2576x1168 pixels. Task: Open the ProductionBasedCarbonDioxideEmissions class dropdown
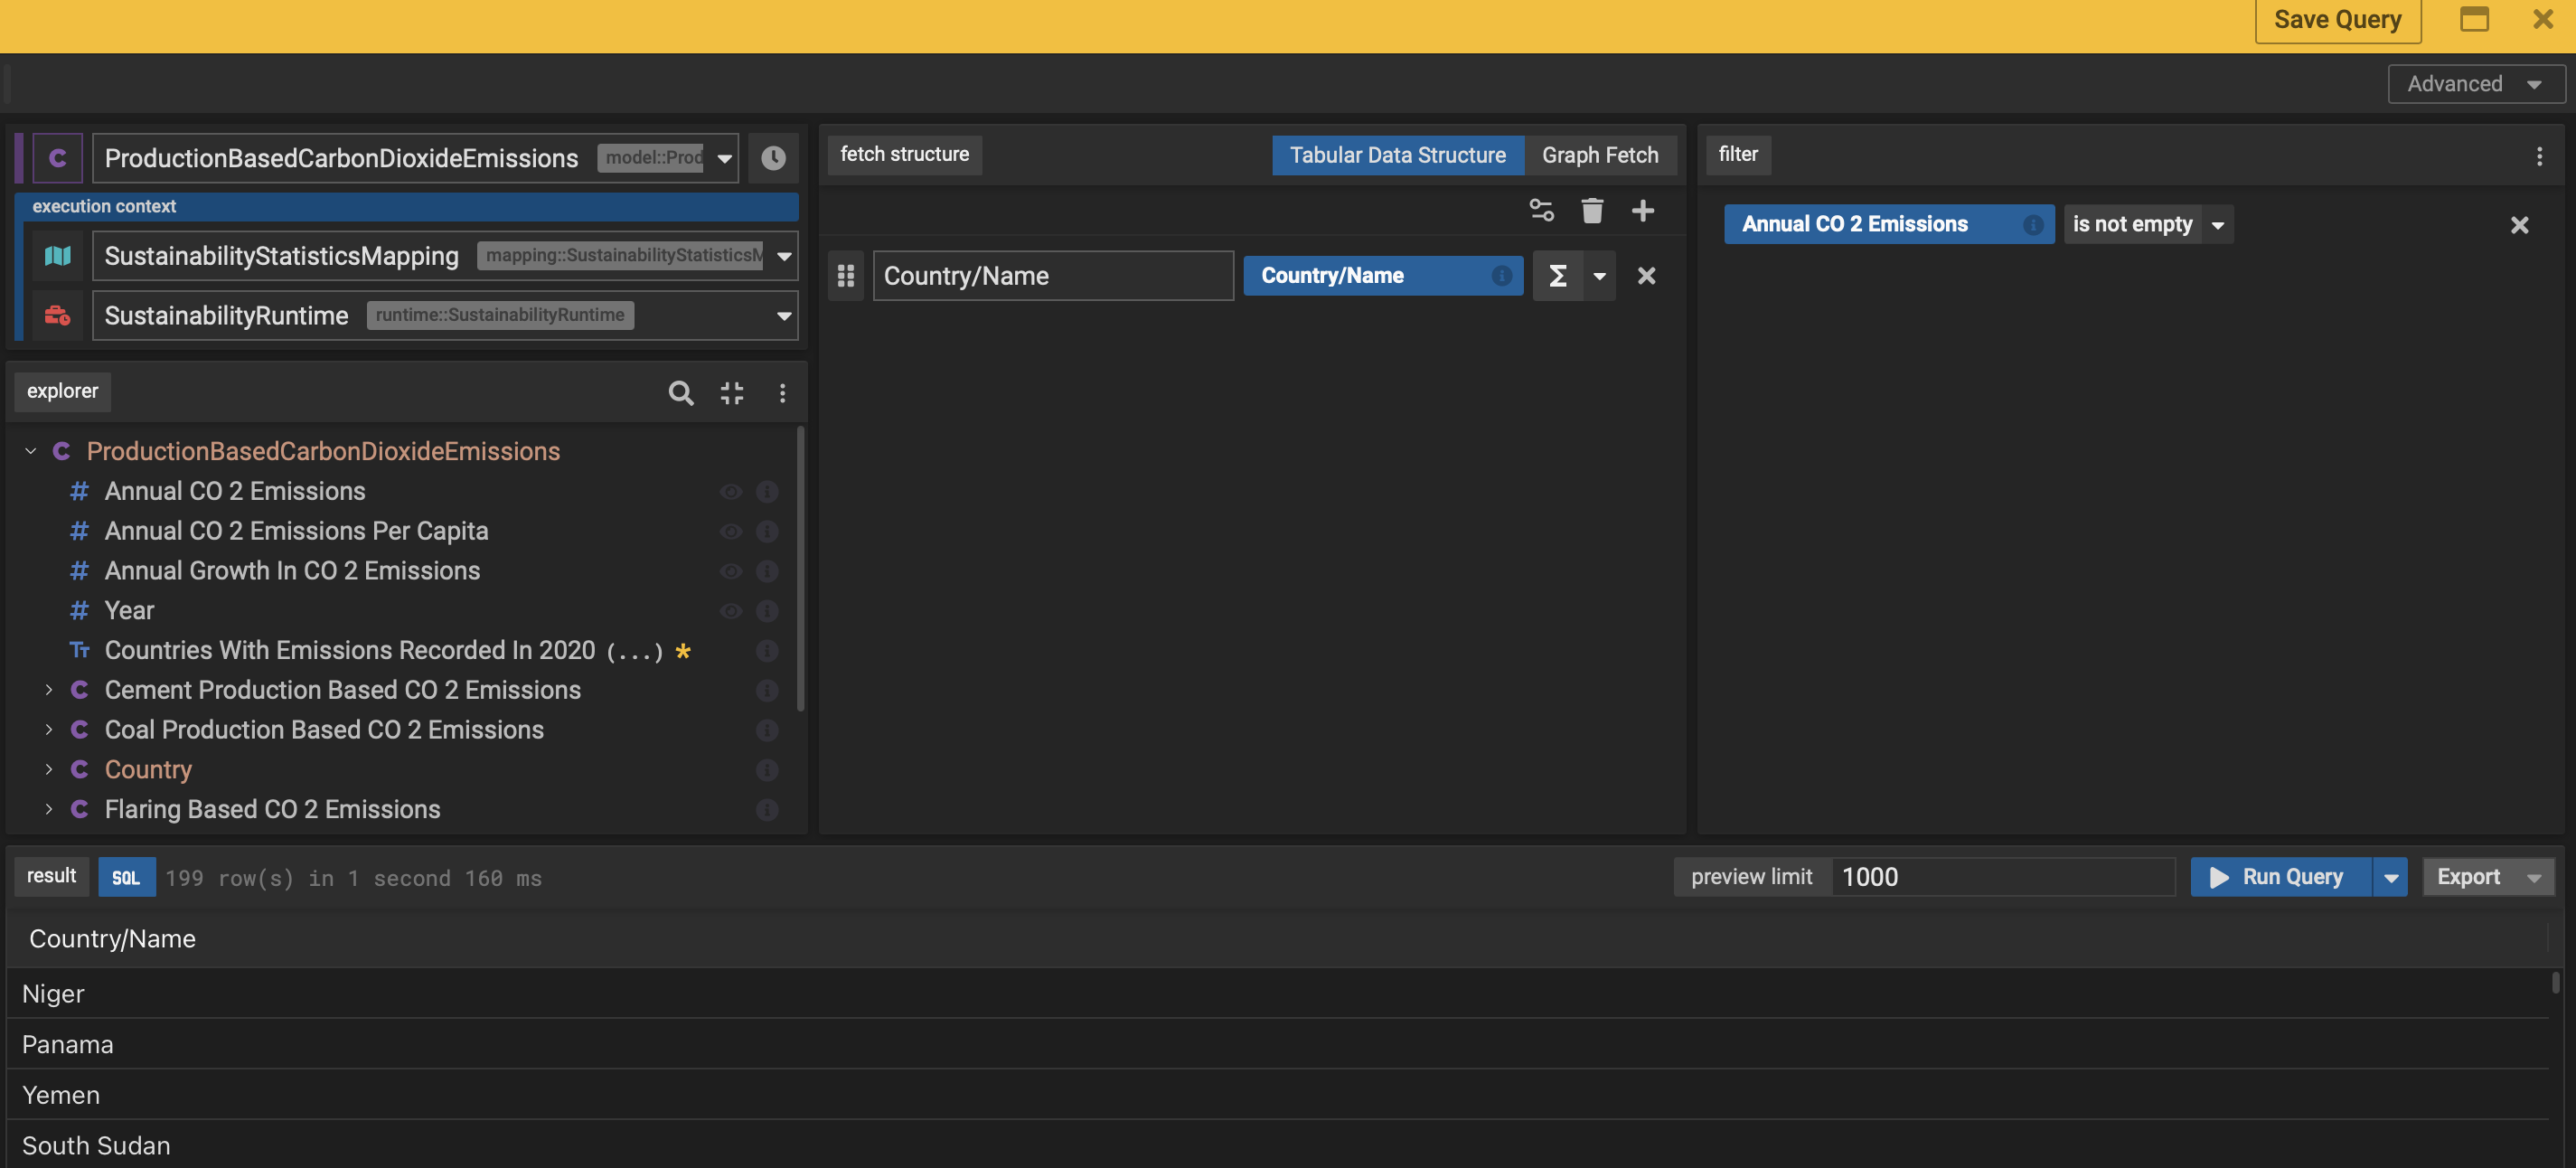click(x=724, y=158)
